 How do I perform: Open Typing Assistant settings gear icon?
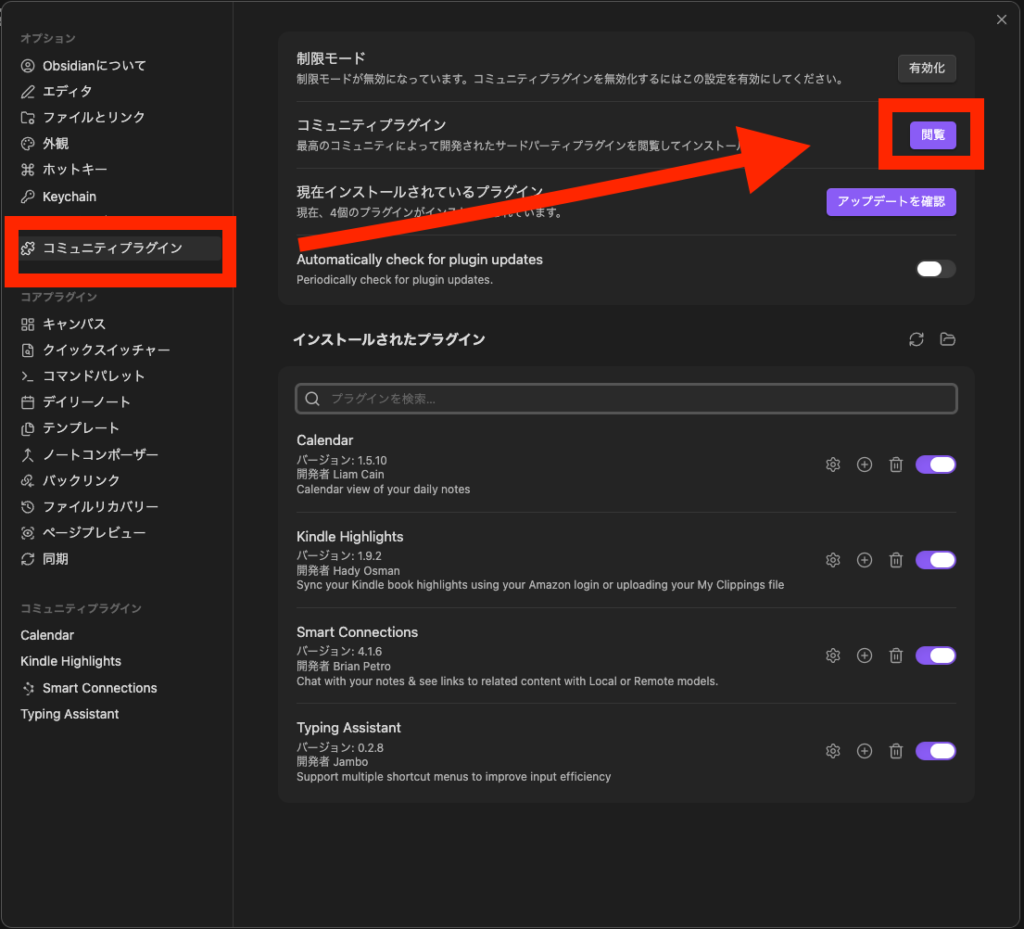click(833, 751)
